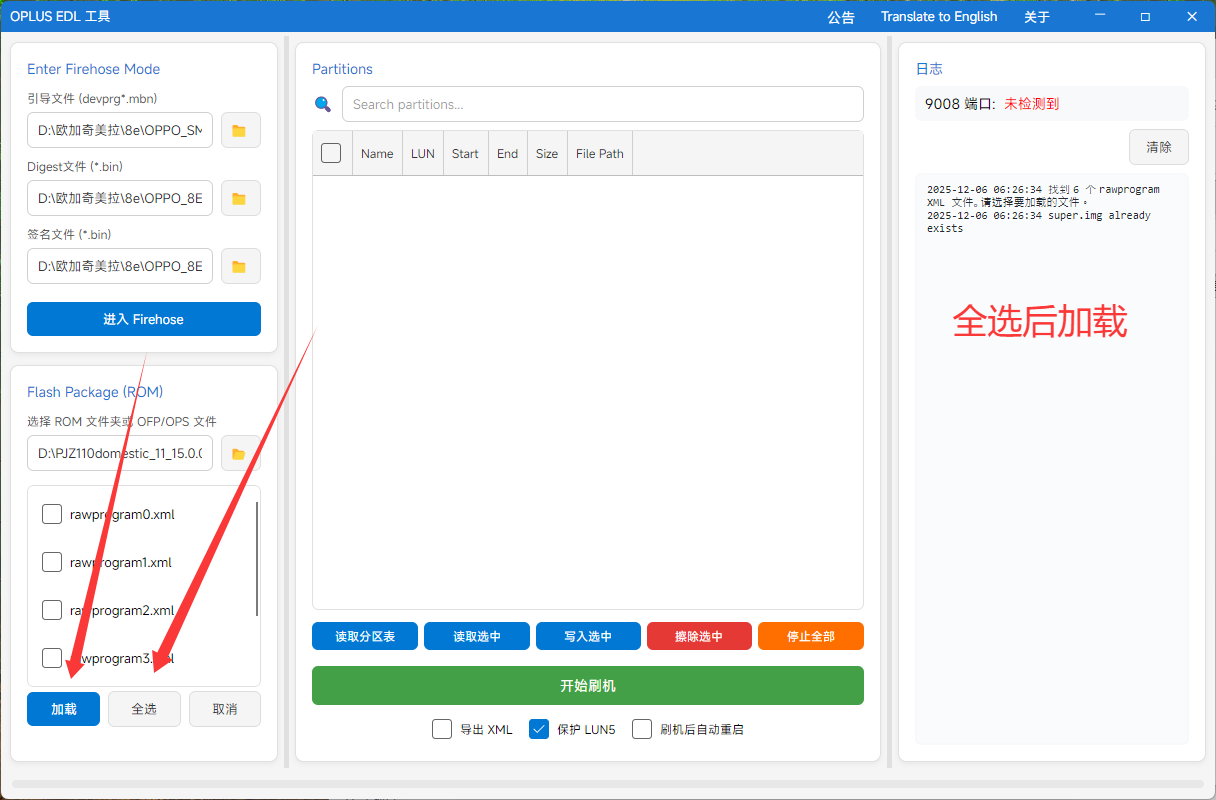Open the 关于 menu

click(1037, 17)
